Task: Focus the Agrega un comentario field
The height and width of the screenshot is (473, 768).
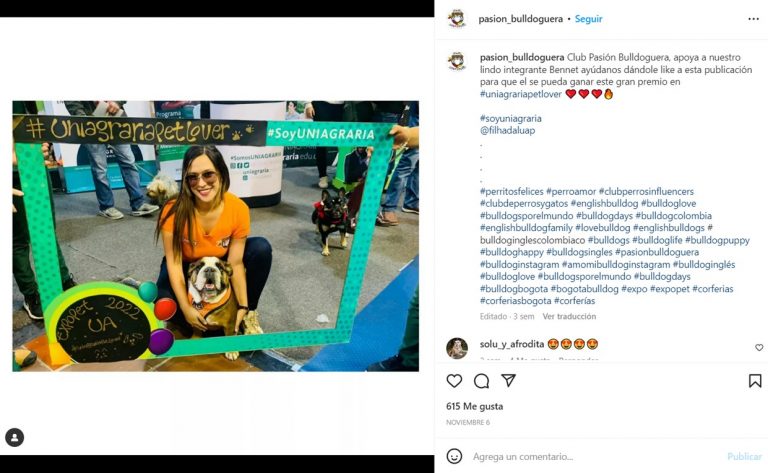Action: point(595,456)
